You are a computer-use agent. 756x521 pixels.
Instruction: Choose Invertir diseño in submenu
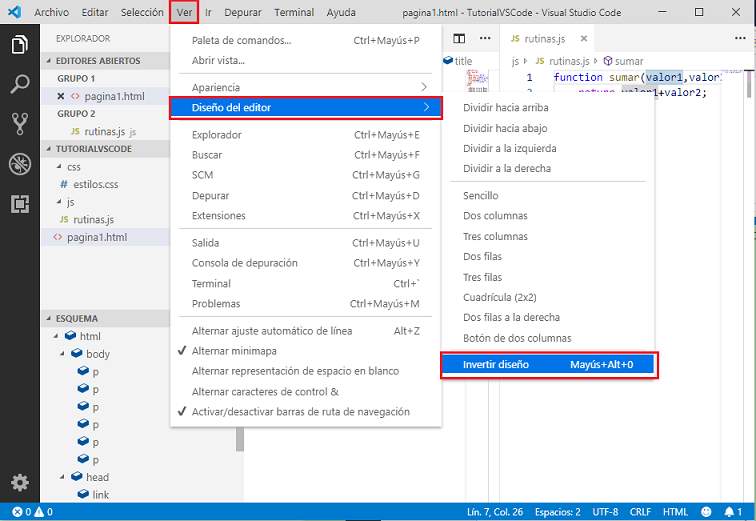pyautogui.click(x=548, y=364)
